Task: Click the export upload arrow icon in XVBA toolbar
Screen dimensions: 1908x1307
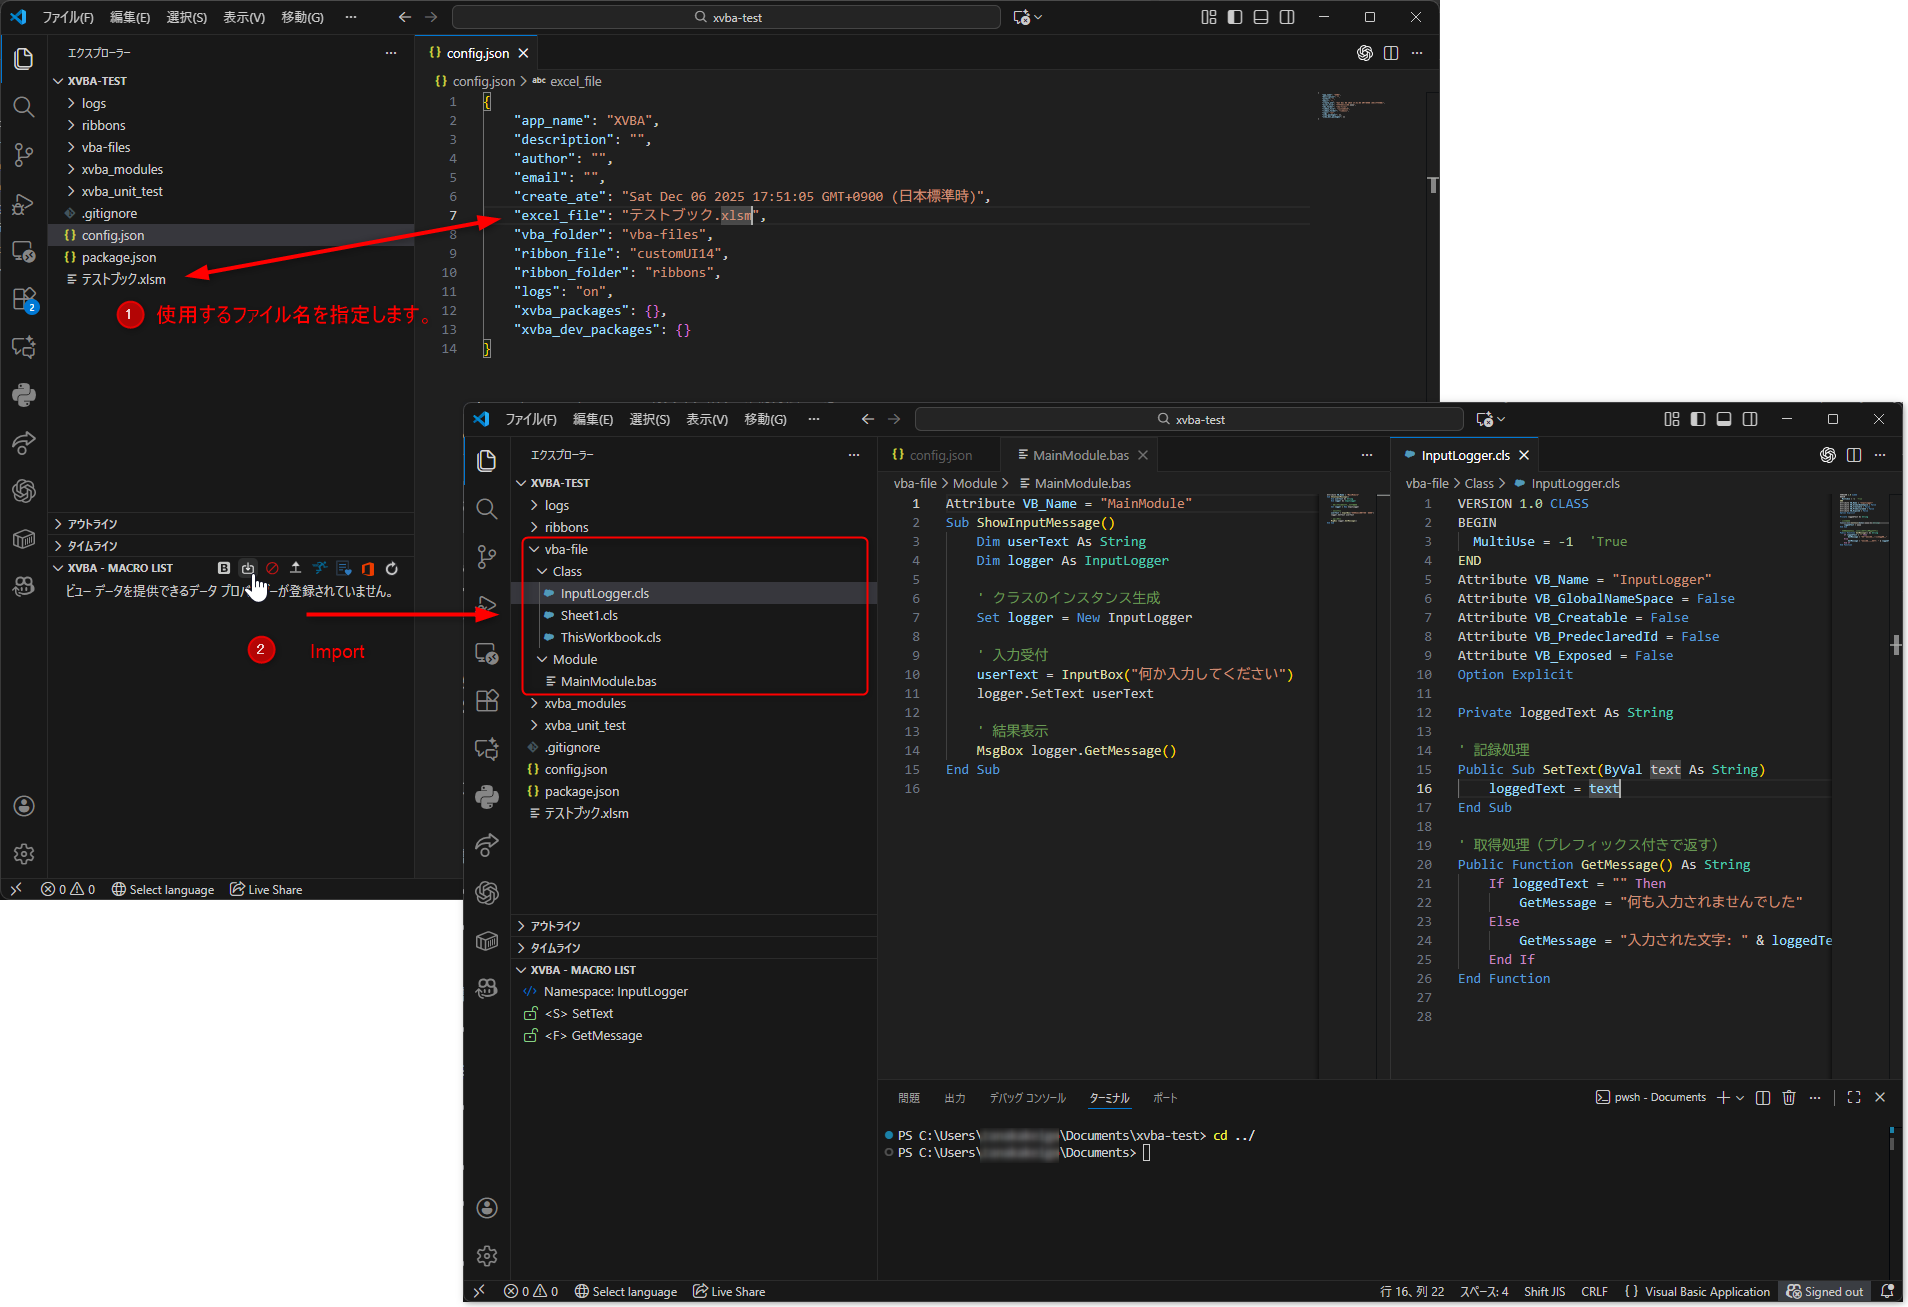Action: (296, 568)
